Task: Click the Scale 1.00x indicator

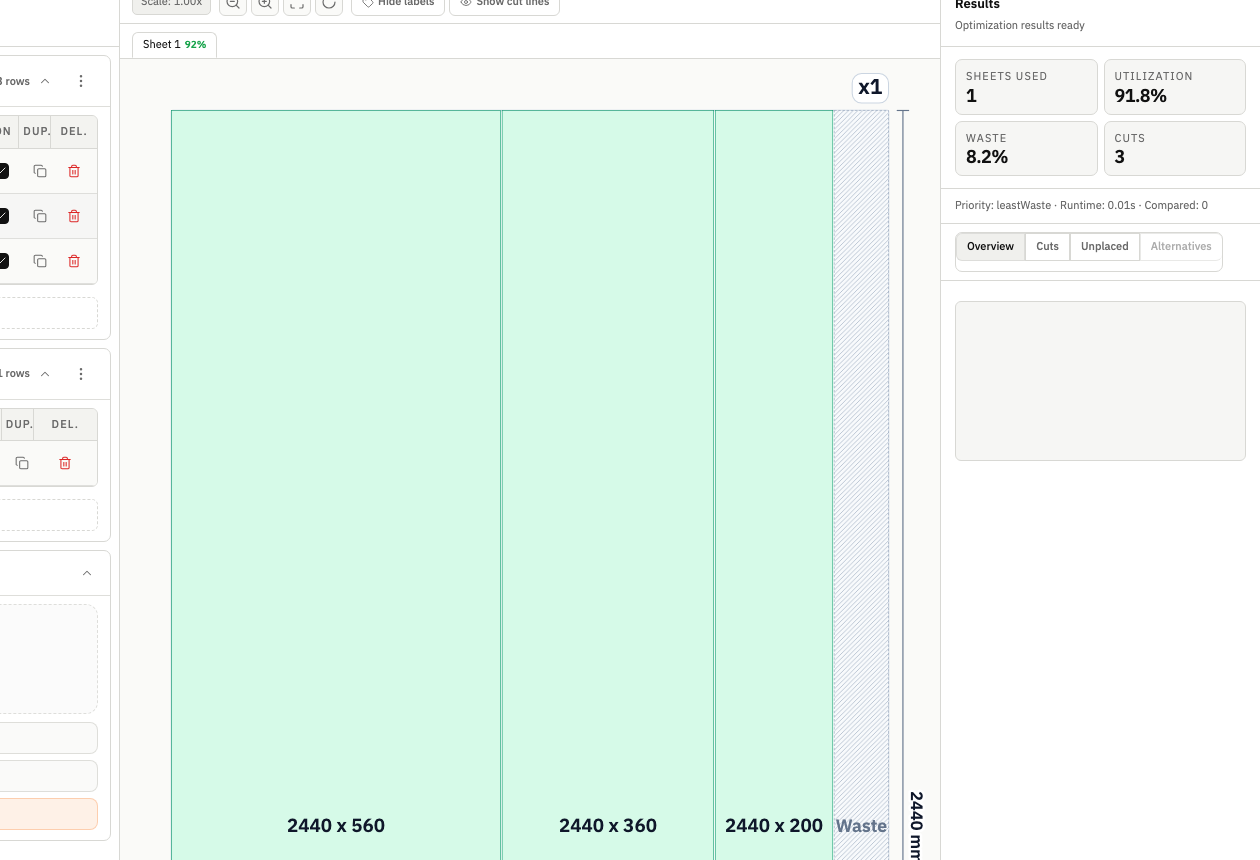Action: (171, 5)
